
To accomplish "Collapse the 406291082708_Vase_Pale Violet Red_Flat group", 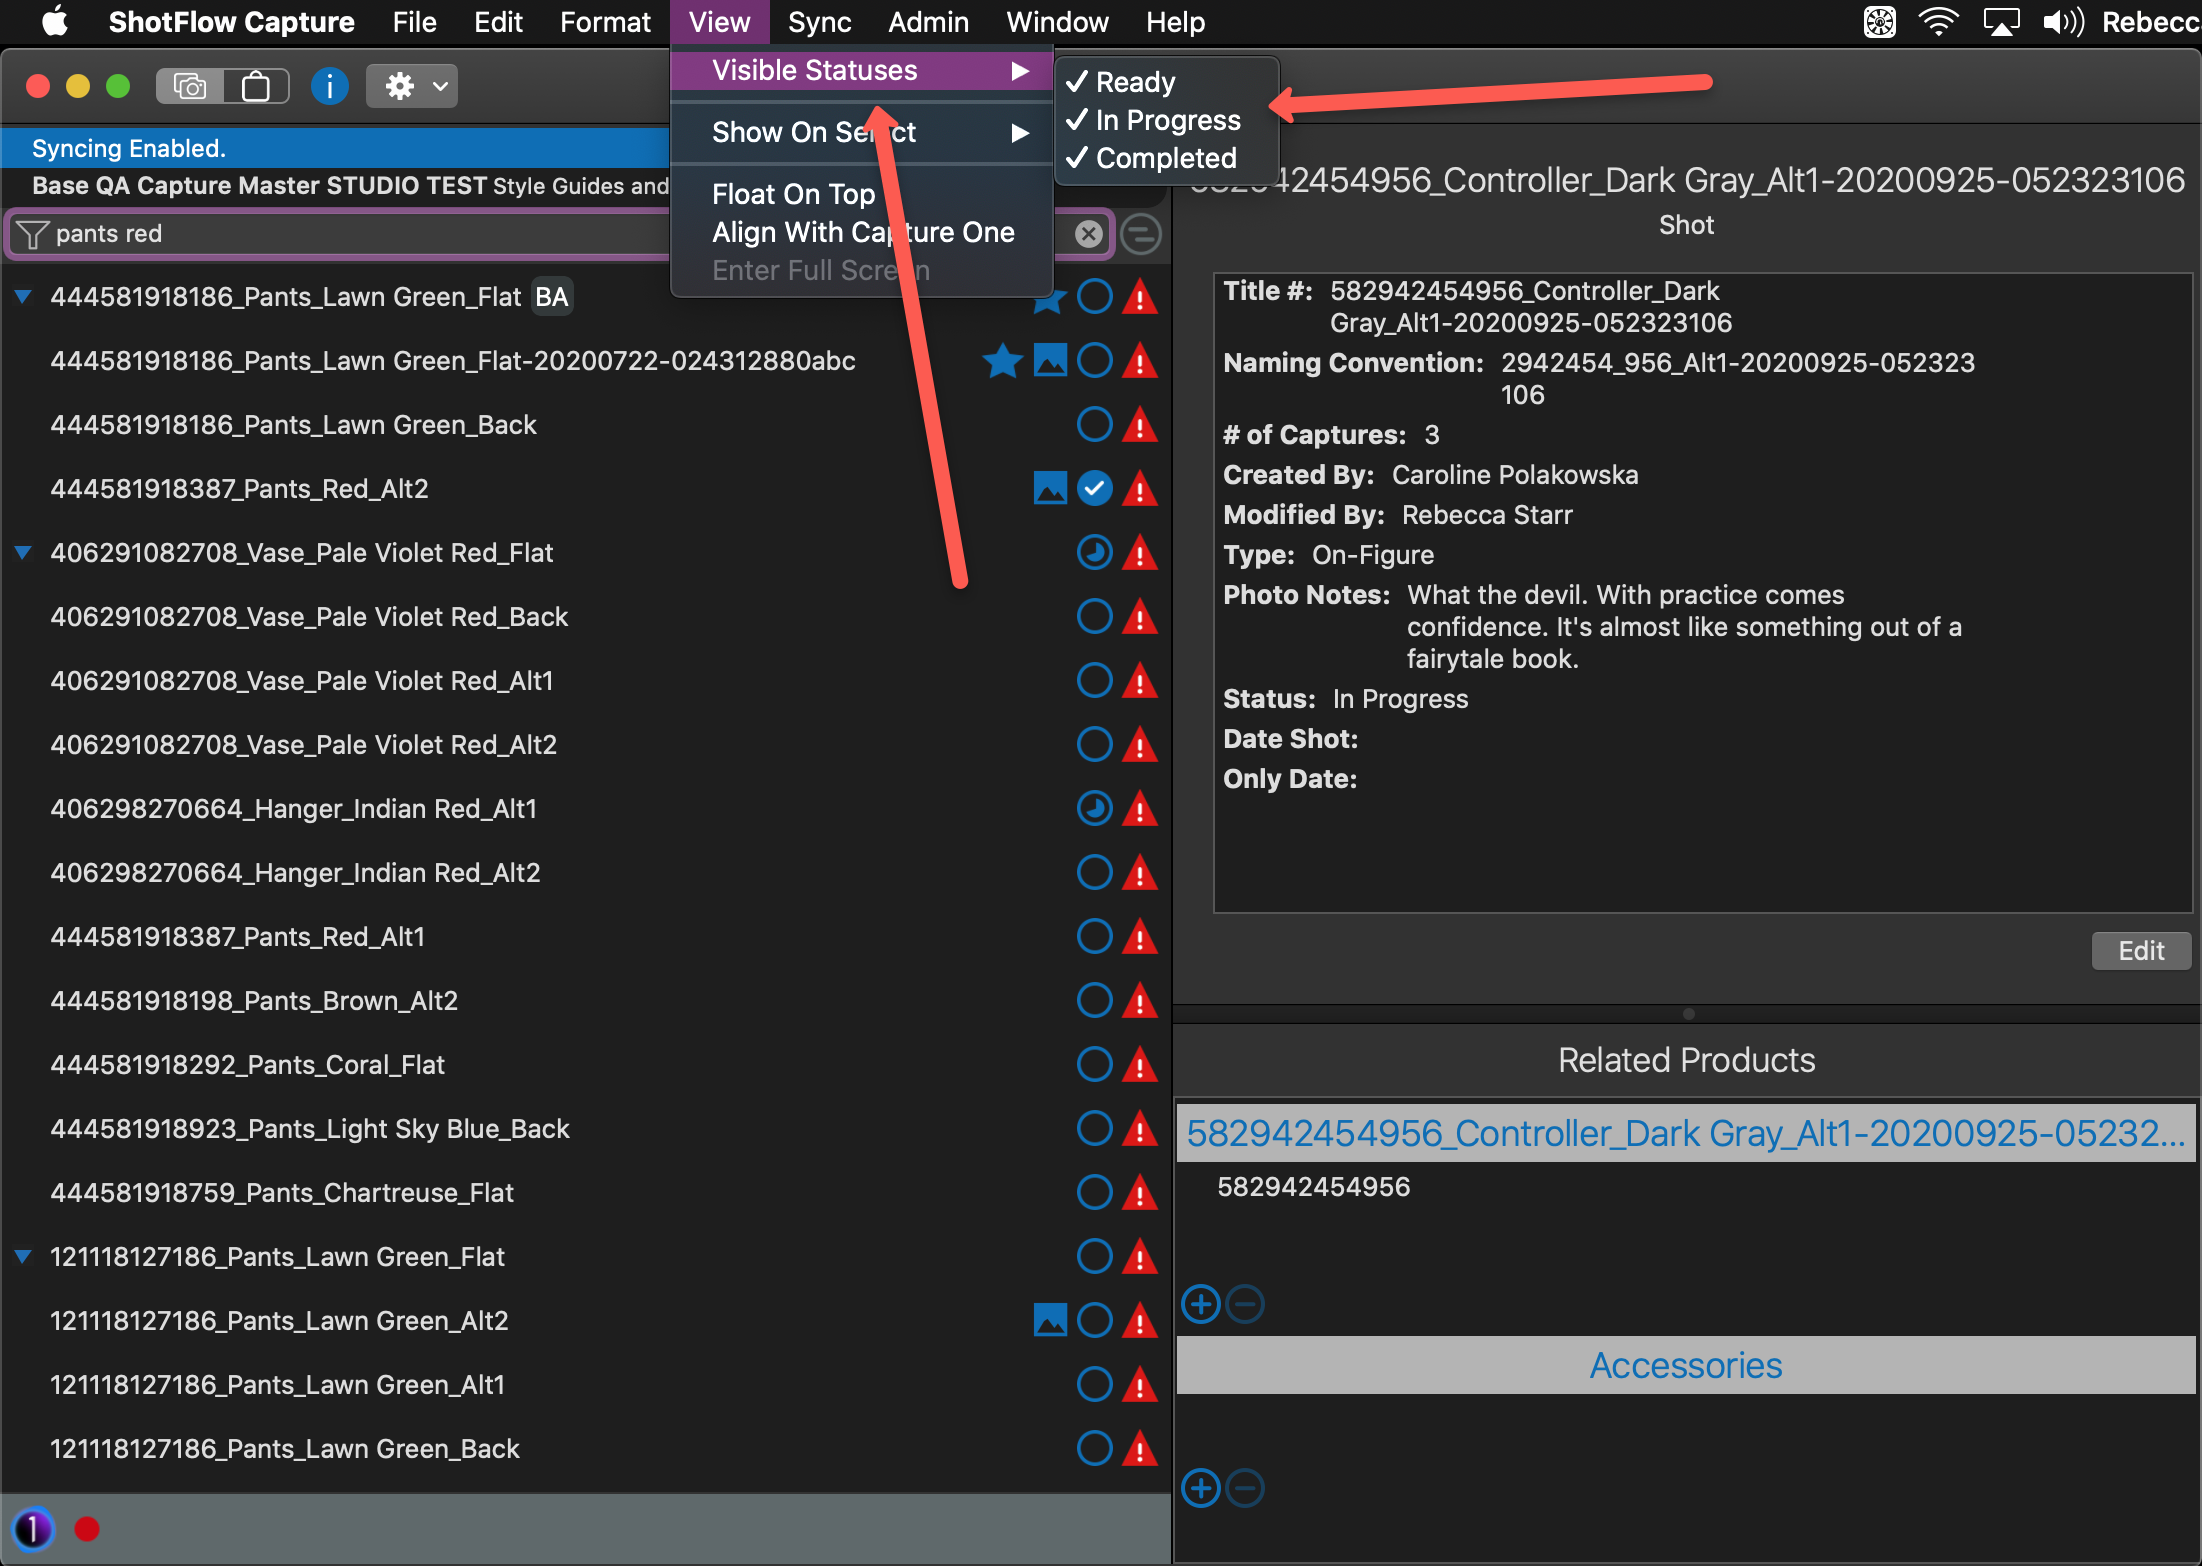I will (23, 553).
